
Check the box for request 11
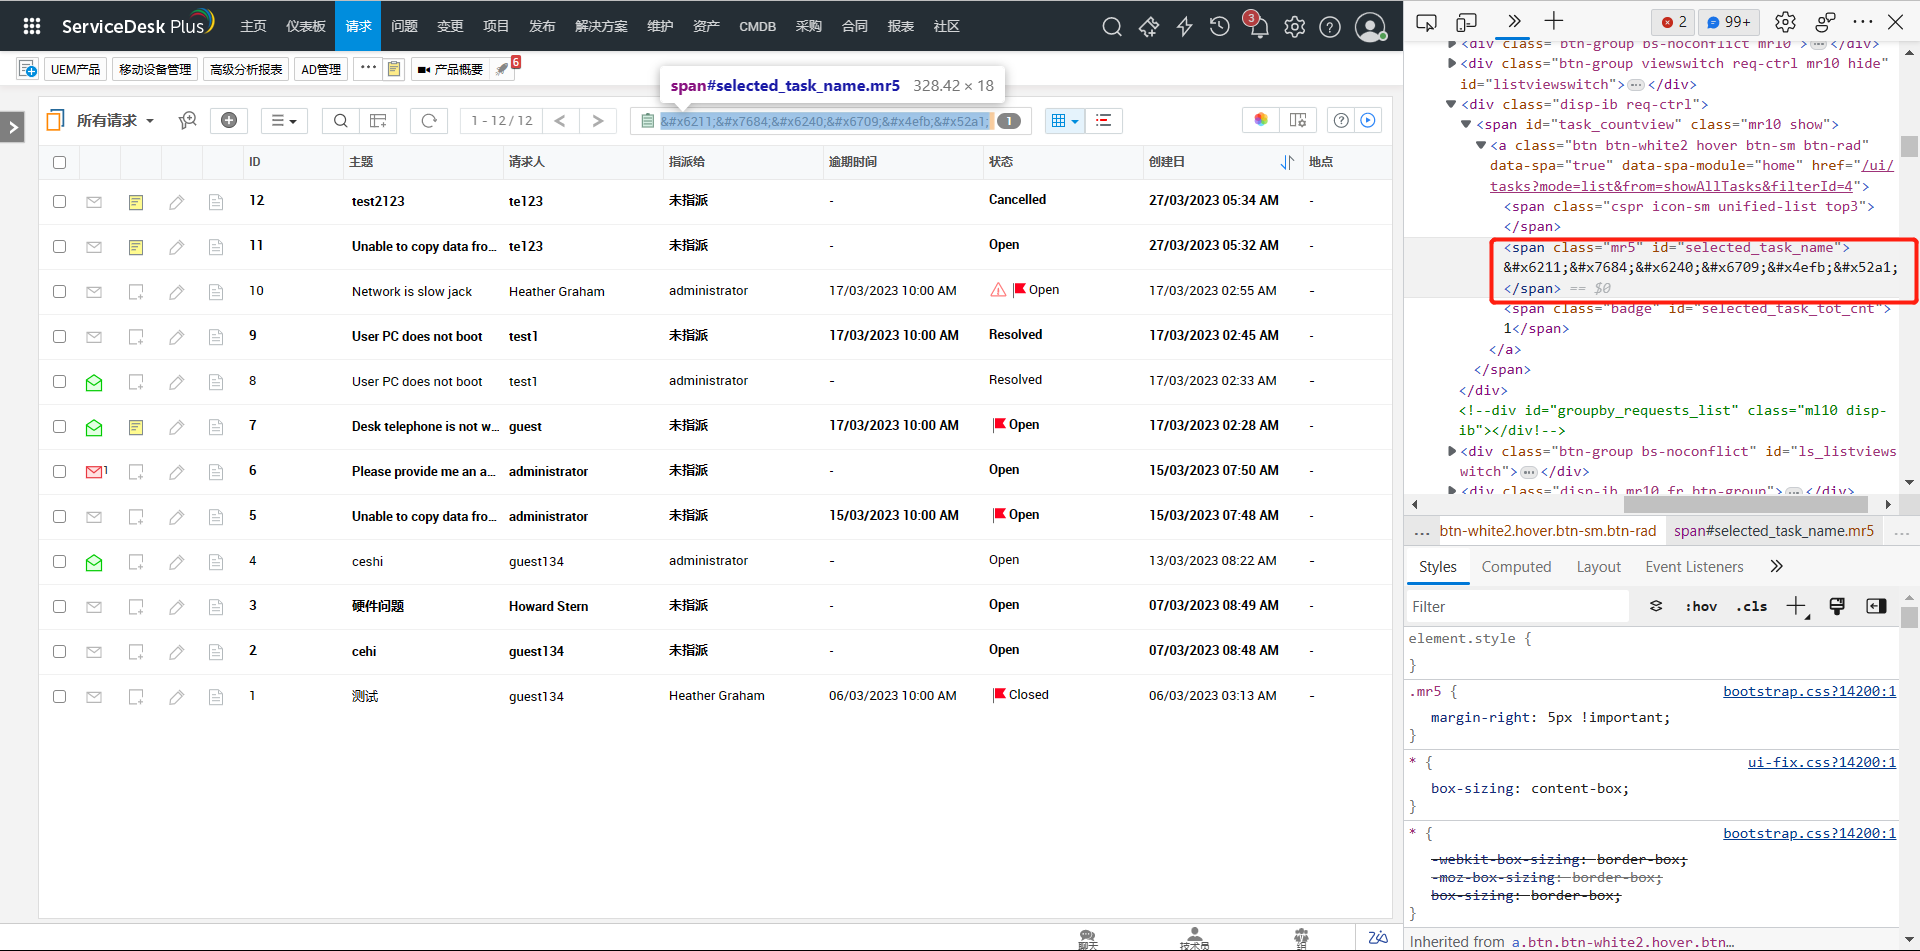pos(59,246)
